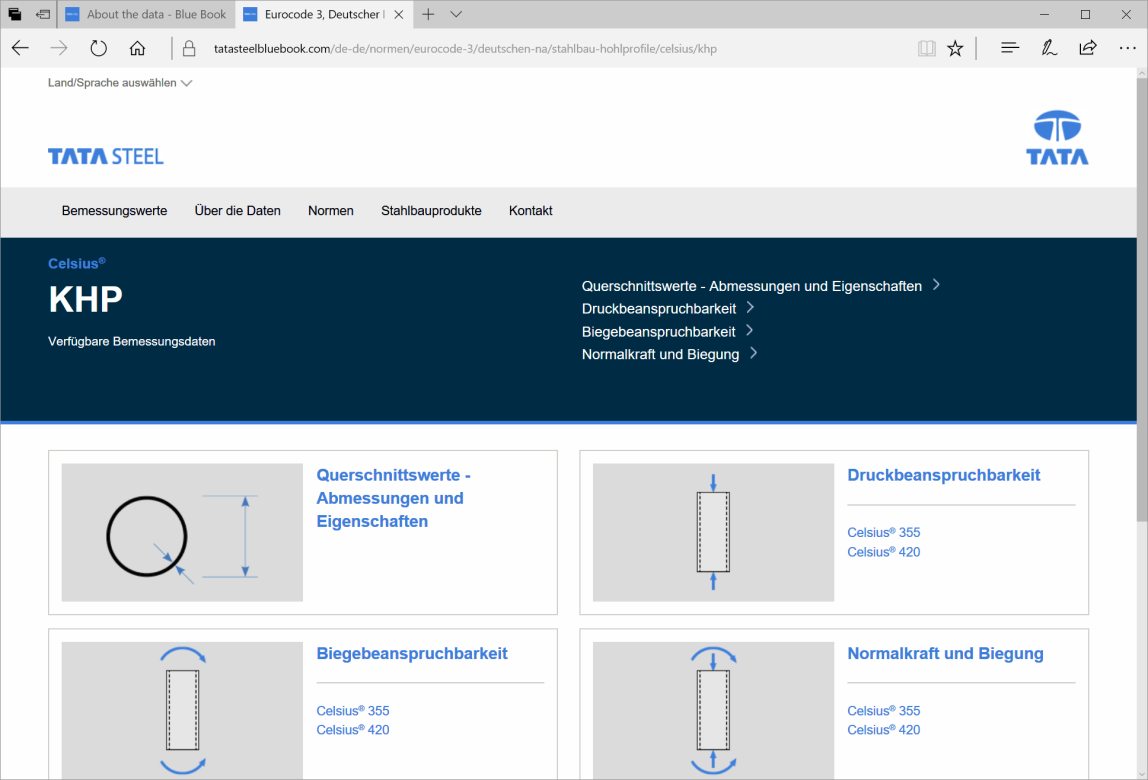Click the site security padlock icon

189,48
